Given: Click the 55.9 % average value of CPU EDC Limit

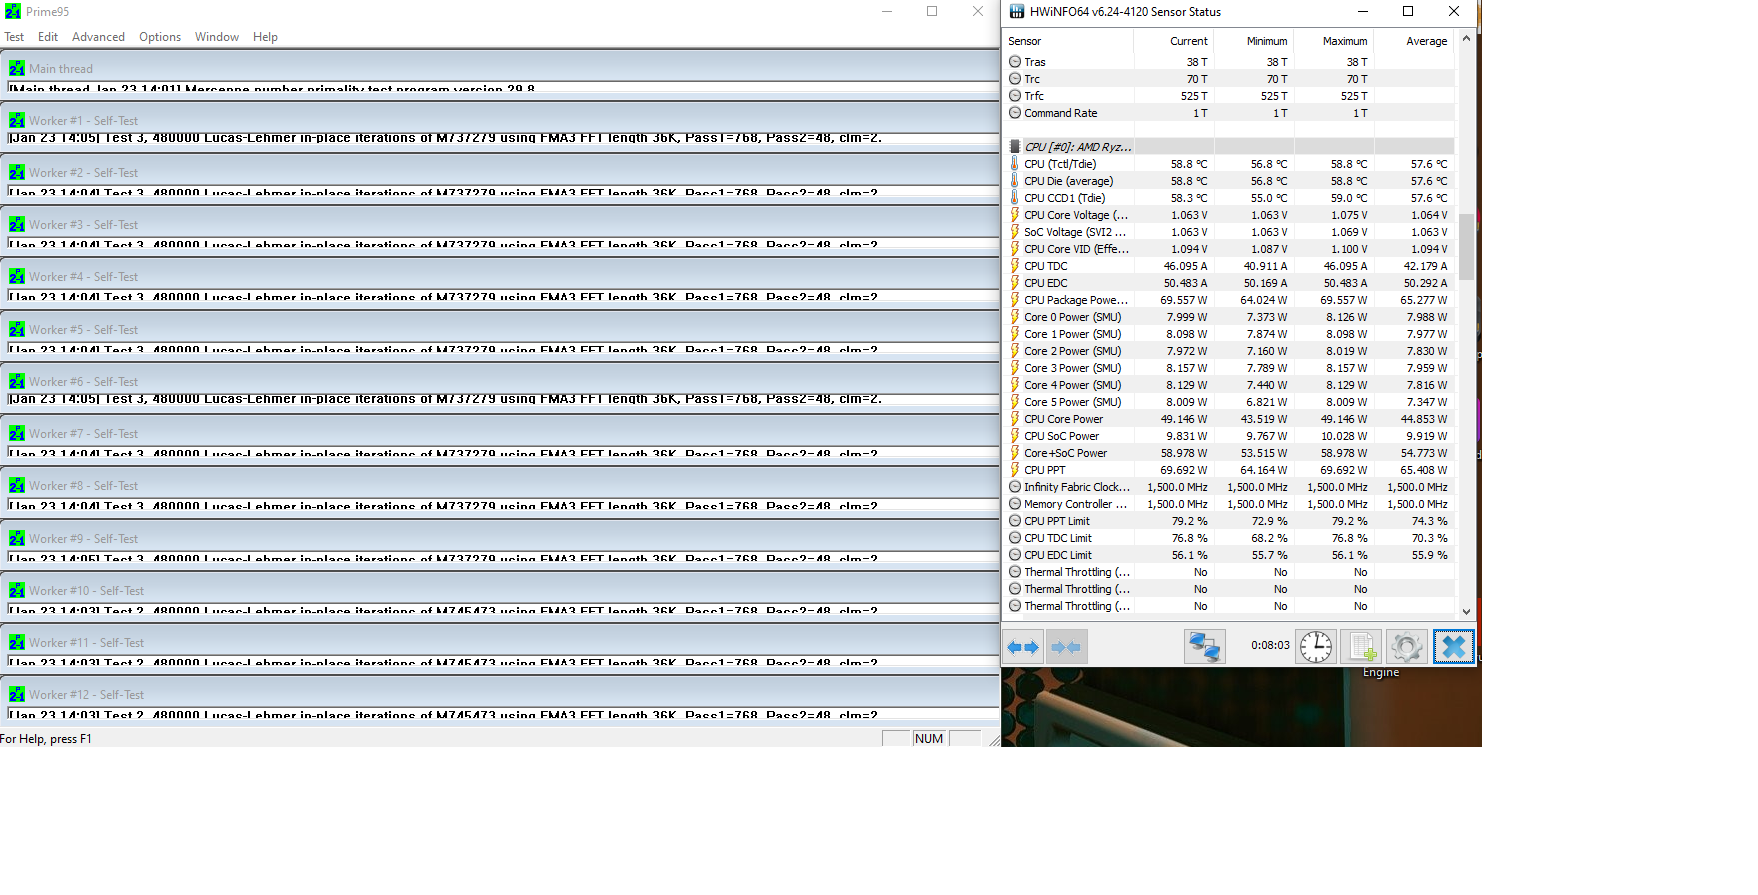Looking at the screenshot, I should coord(1429,555).
